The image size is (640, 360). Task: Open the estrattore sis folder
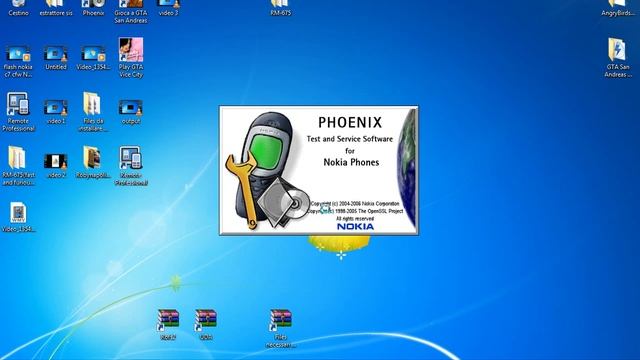point(56,8)
